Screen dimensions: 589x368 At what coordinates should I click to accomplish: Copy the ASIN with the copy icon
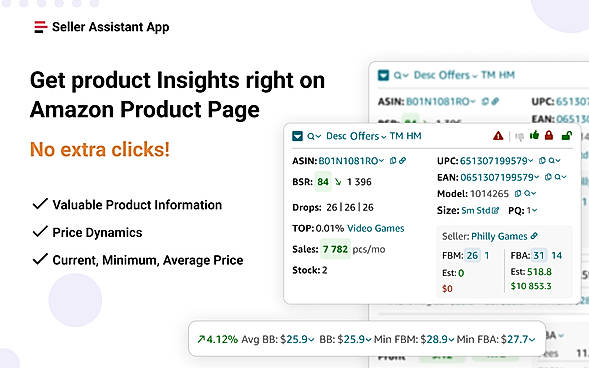pyautogui.click(x=393, y=161)
